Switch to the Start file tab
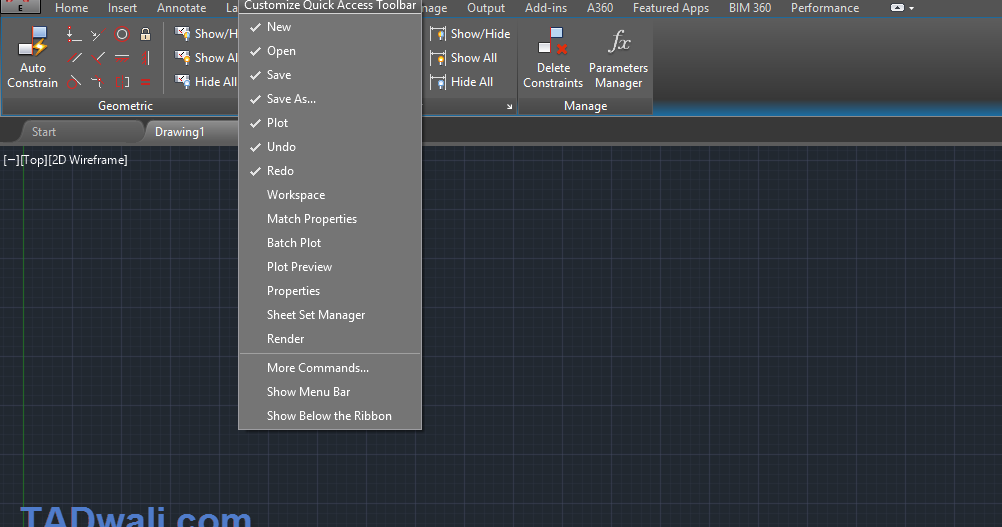1002x527 pixels. [x=44, y=132]
